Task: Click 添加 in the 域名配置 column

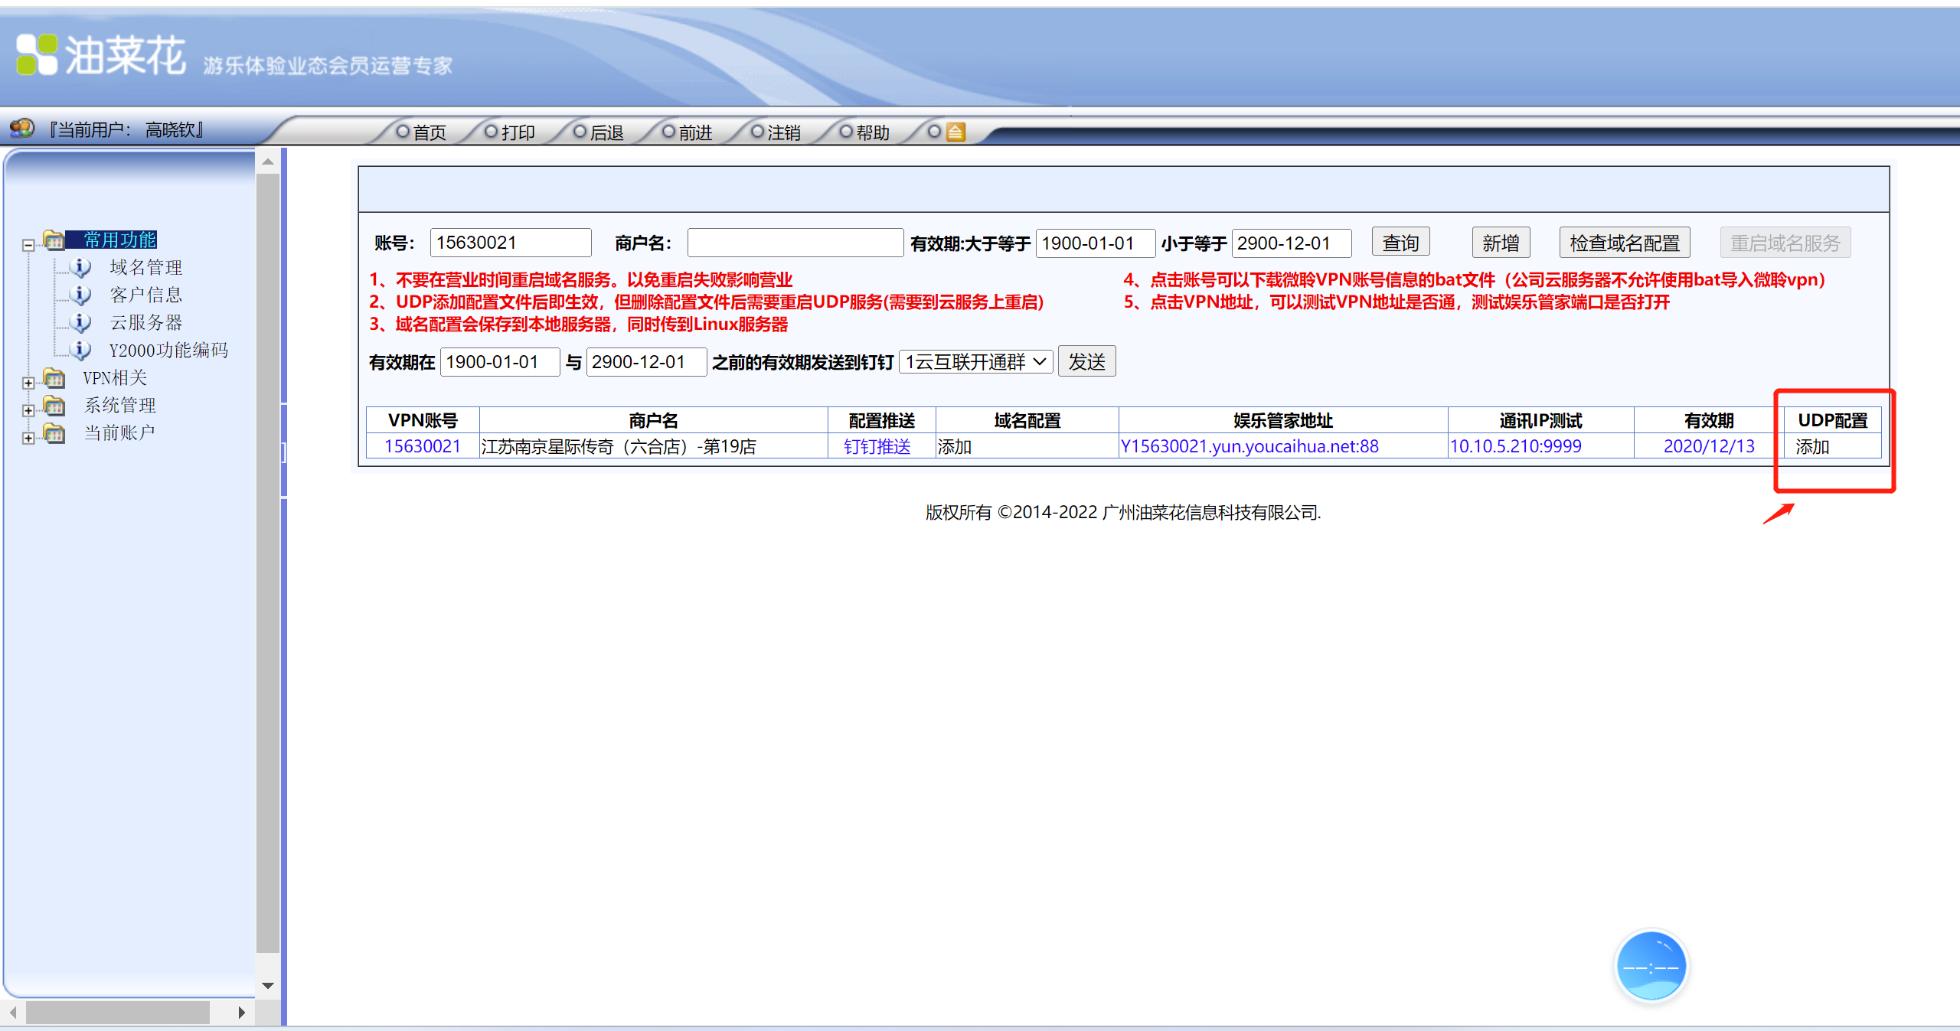Action: (x=954, y=447)
